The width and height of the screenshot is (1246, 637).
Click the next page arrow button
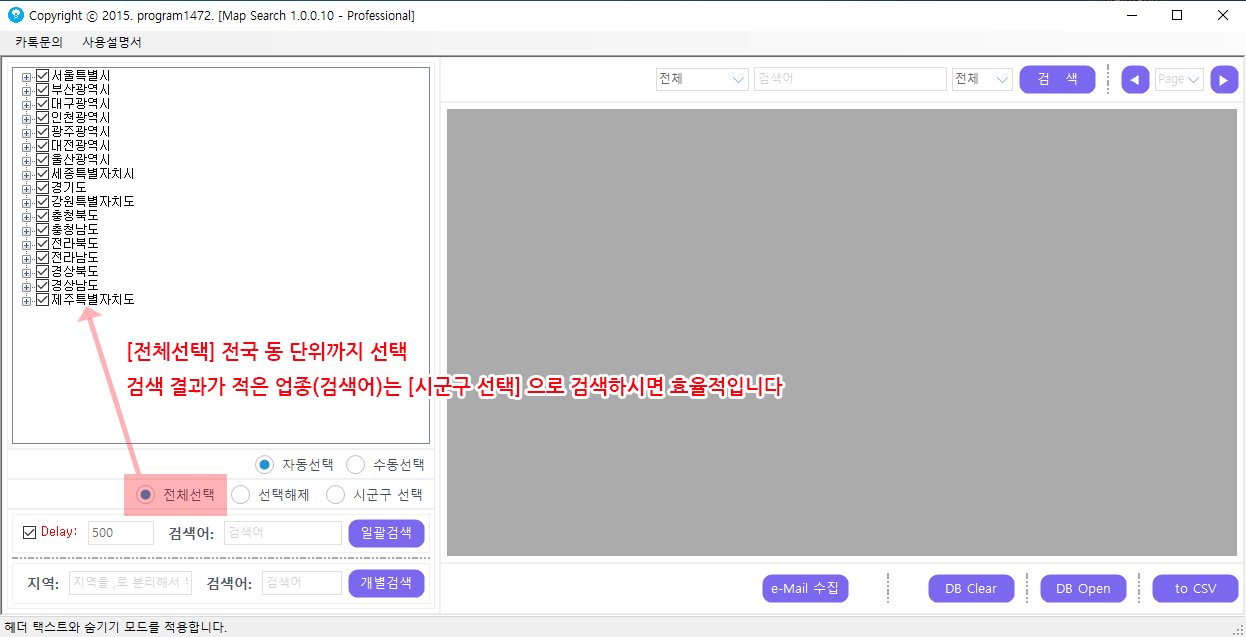coord(1224,80)
